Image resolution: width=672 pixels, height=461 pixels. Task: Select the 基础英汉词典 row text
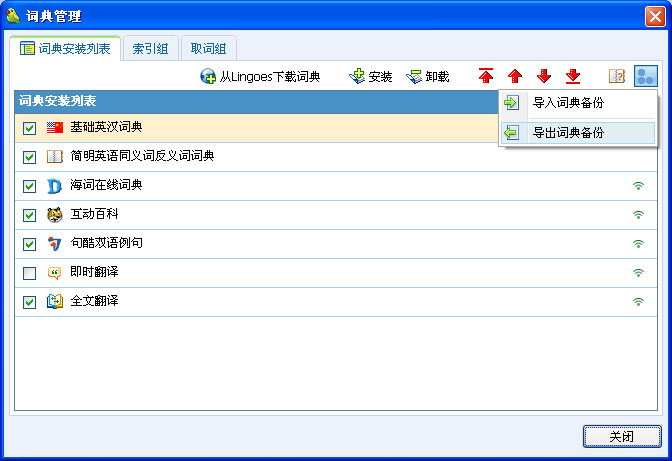(106, 127)
